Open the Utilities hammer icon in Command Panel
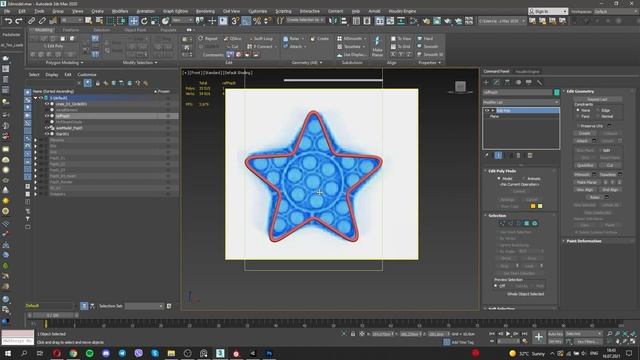 point(539,82)
